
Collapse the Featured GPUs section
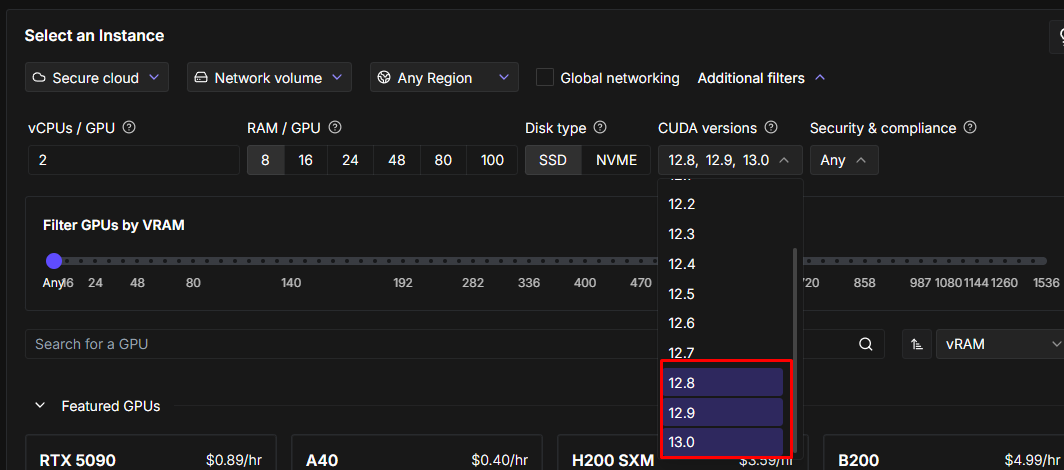(x=40, y=406)
